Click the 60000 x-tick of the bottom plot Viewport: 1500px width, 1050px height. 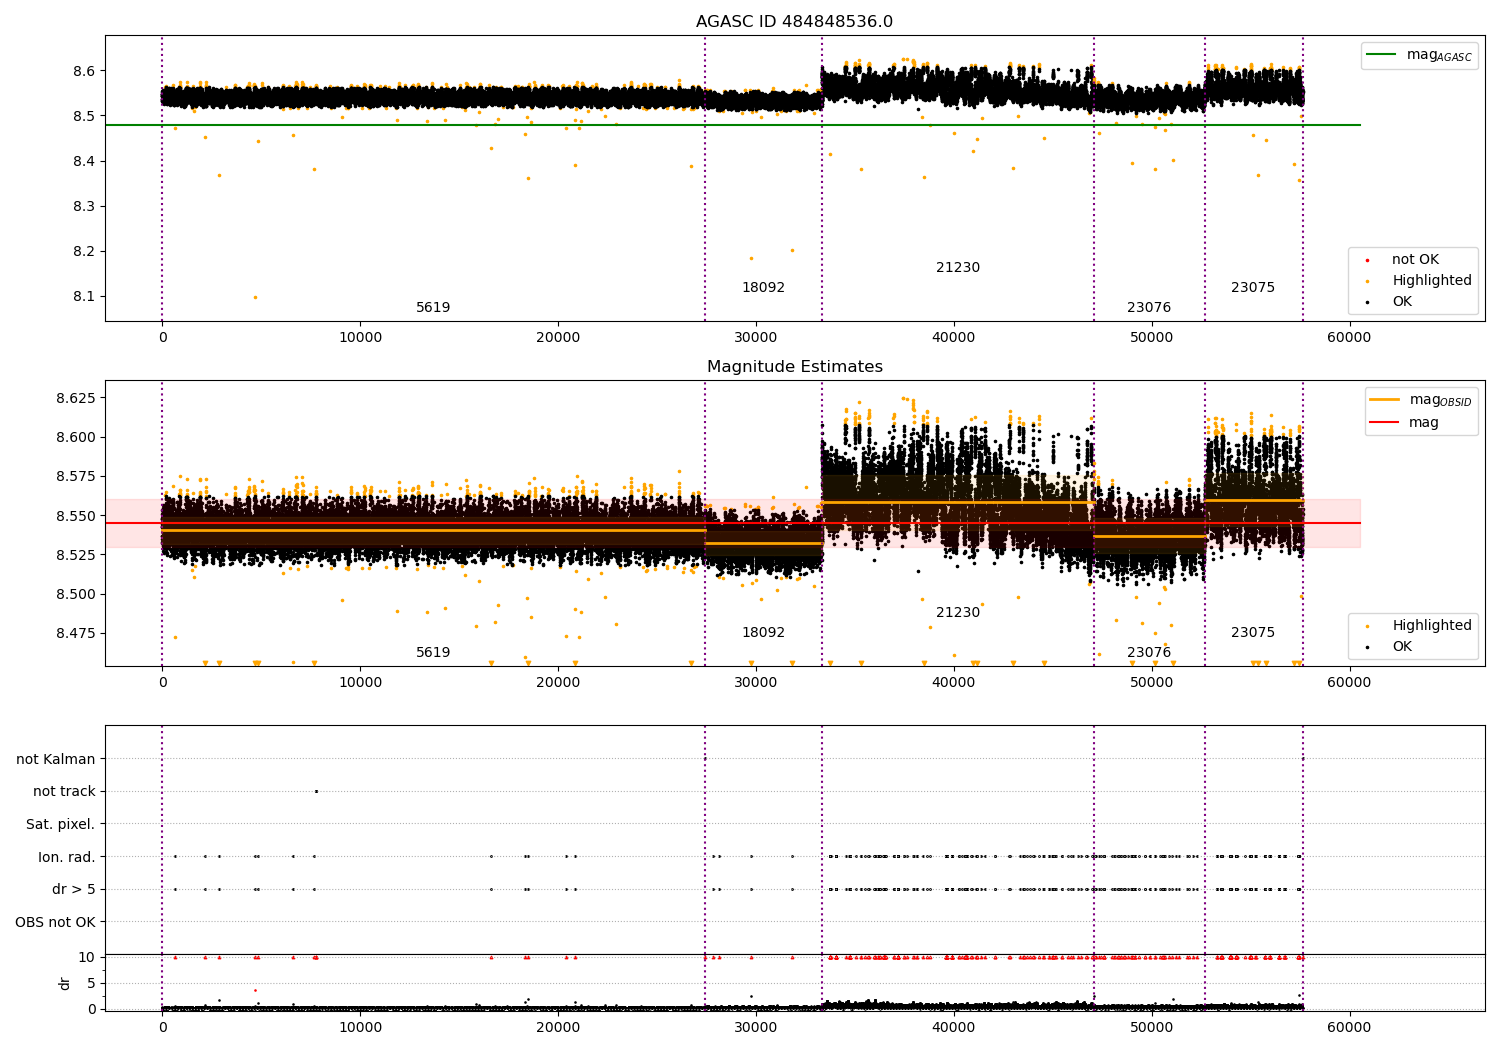(1348, 1027)
